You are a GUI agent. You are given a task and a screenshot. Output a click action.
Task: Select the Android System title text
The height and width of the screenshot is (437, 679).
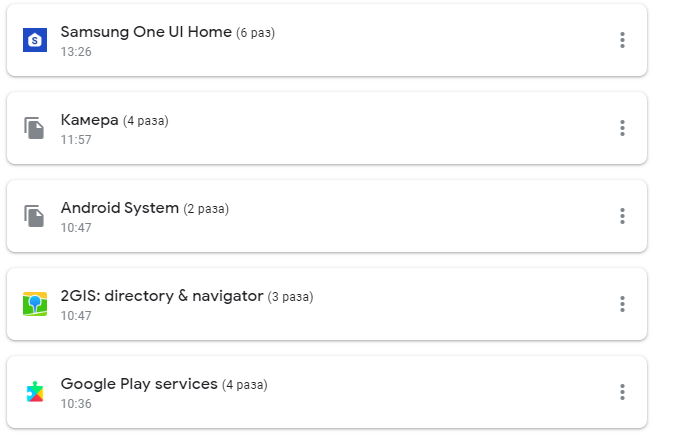point(120,208)
